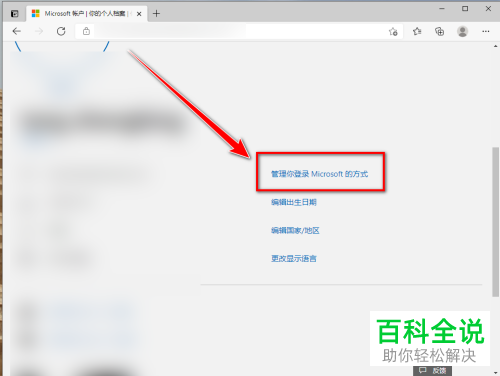Reload the current page
The width and height of the screenshot is (500, 376).
pyautogui.click(x=61, y=31)
